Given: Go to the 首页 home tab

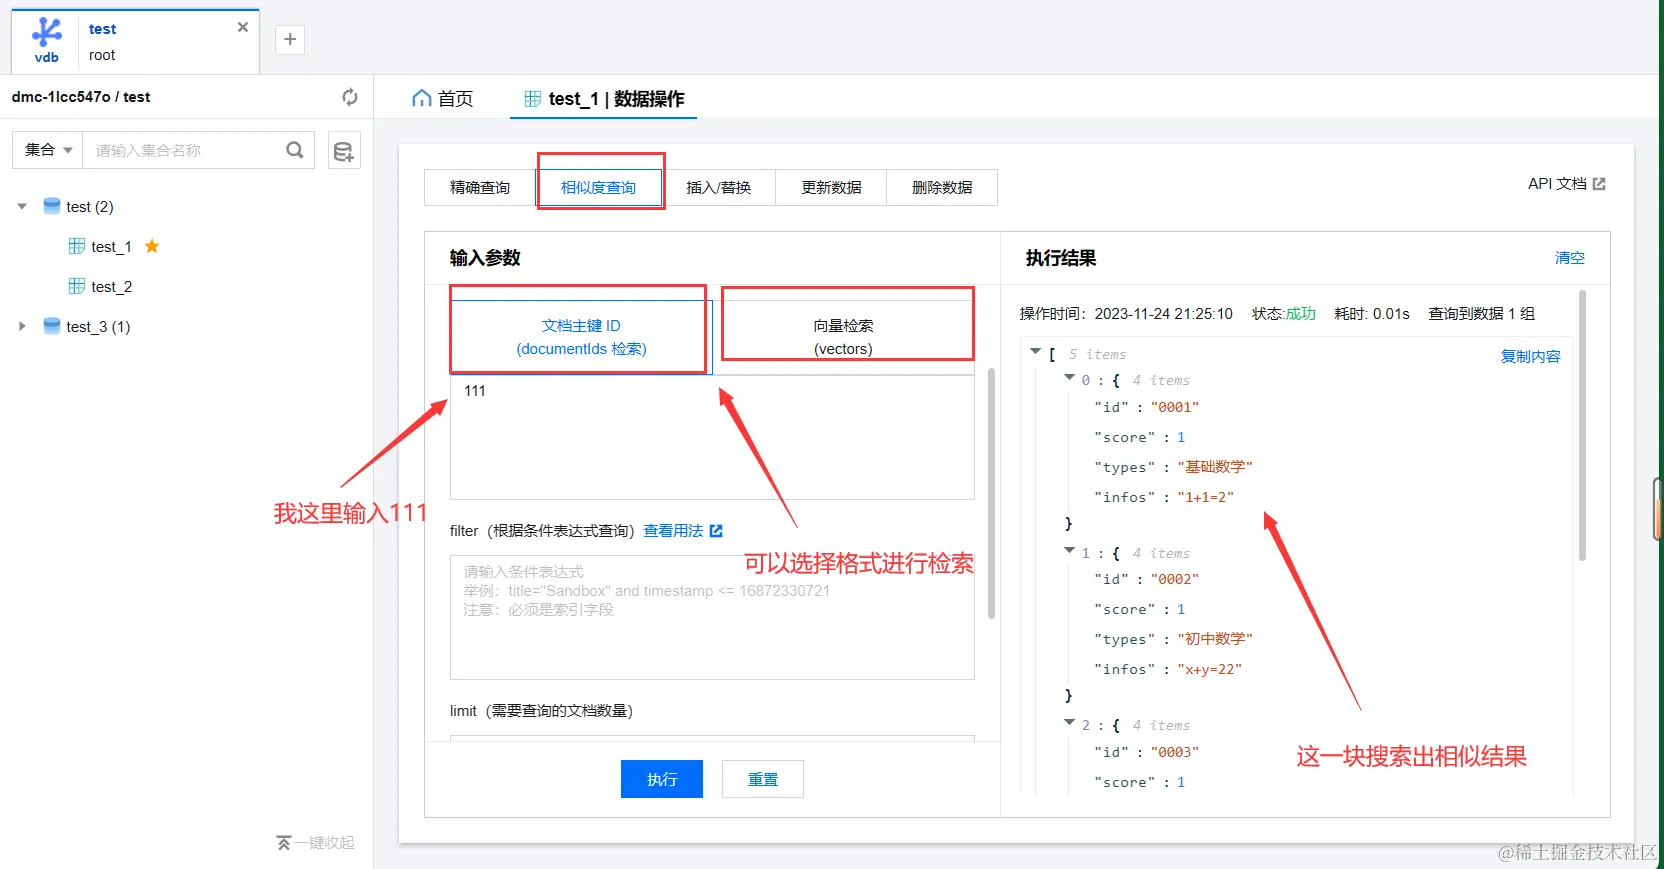Looking at the screenshot, I should coord(443,98).
